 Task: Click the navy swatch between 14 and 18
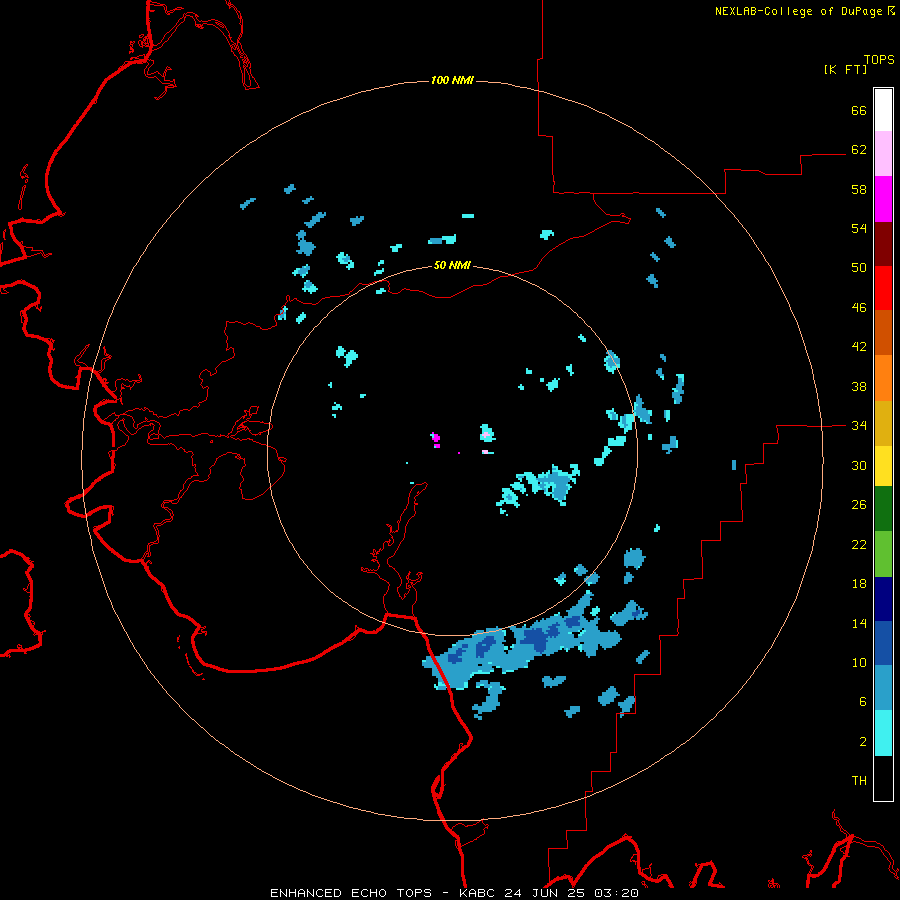(x=883, y=599)
